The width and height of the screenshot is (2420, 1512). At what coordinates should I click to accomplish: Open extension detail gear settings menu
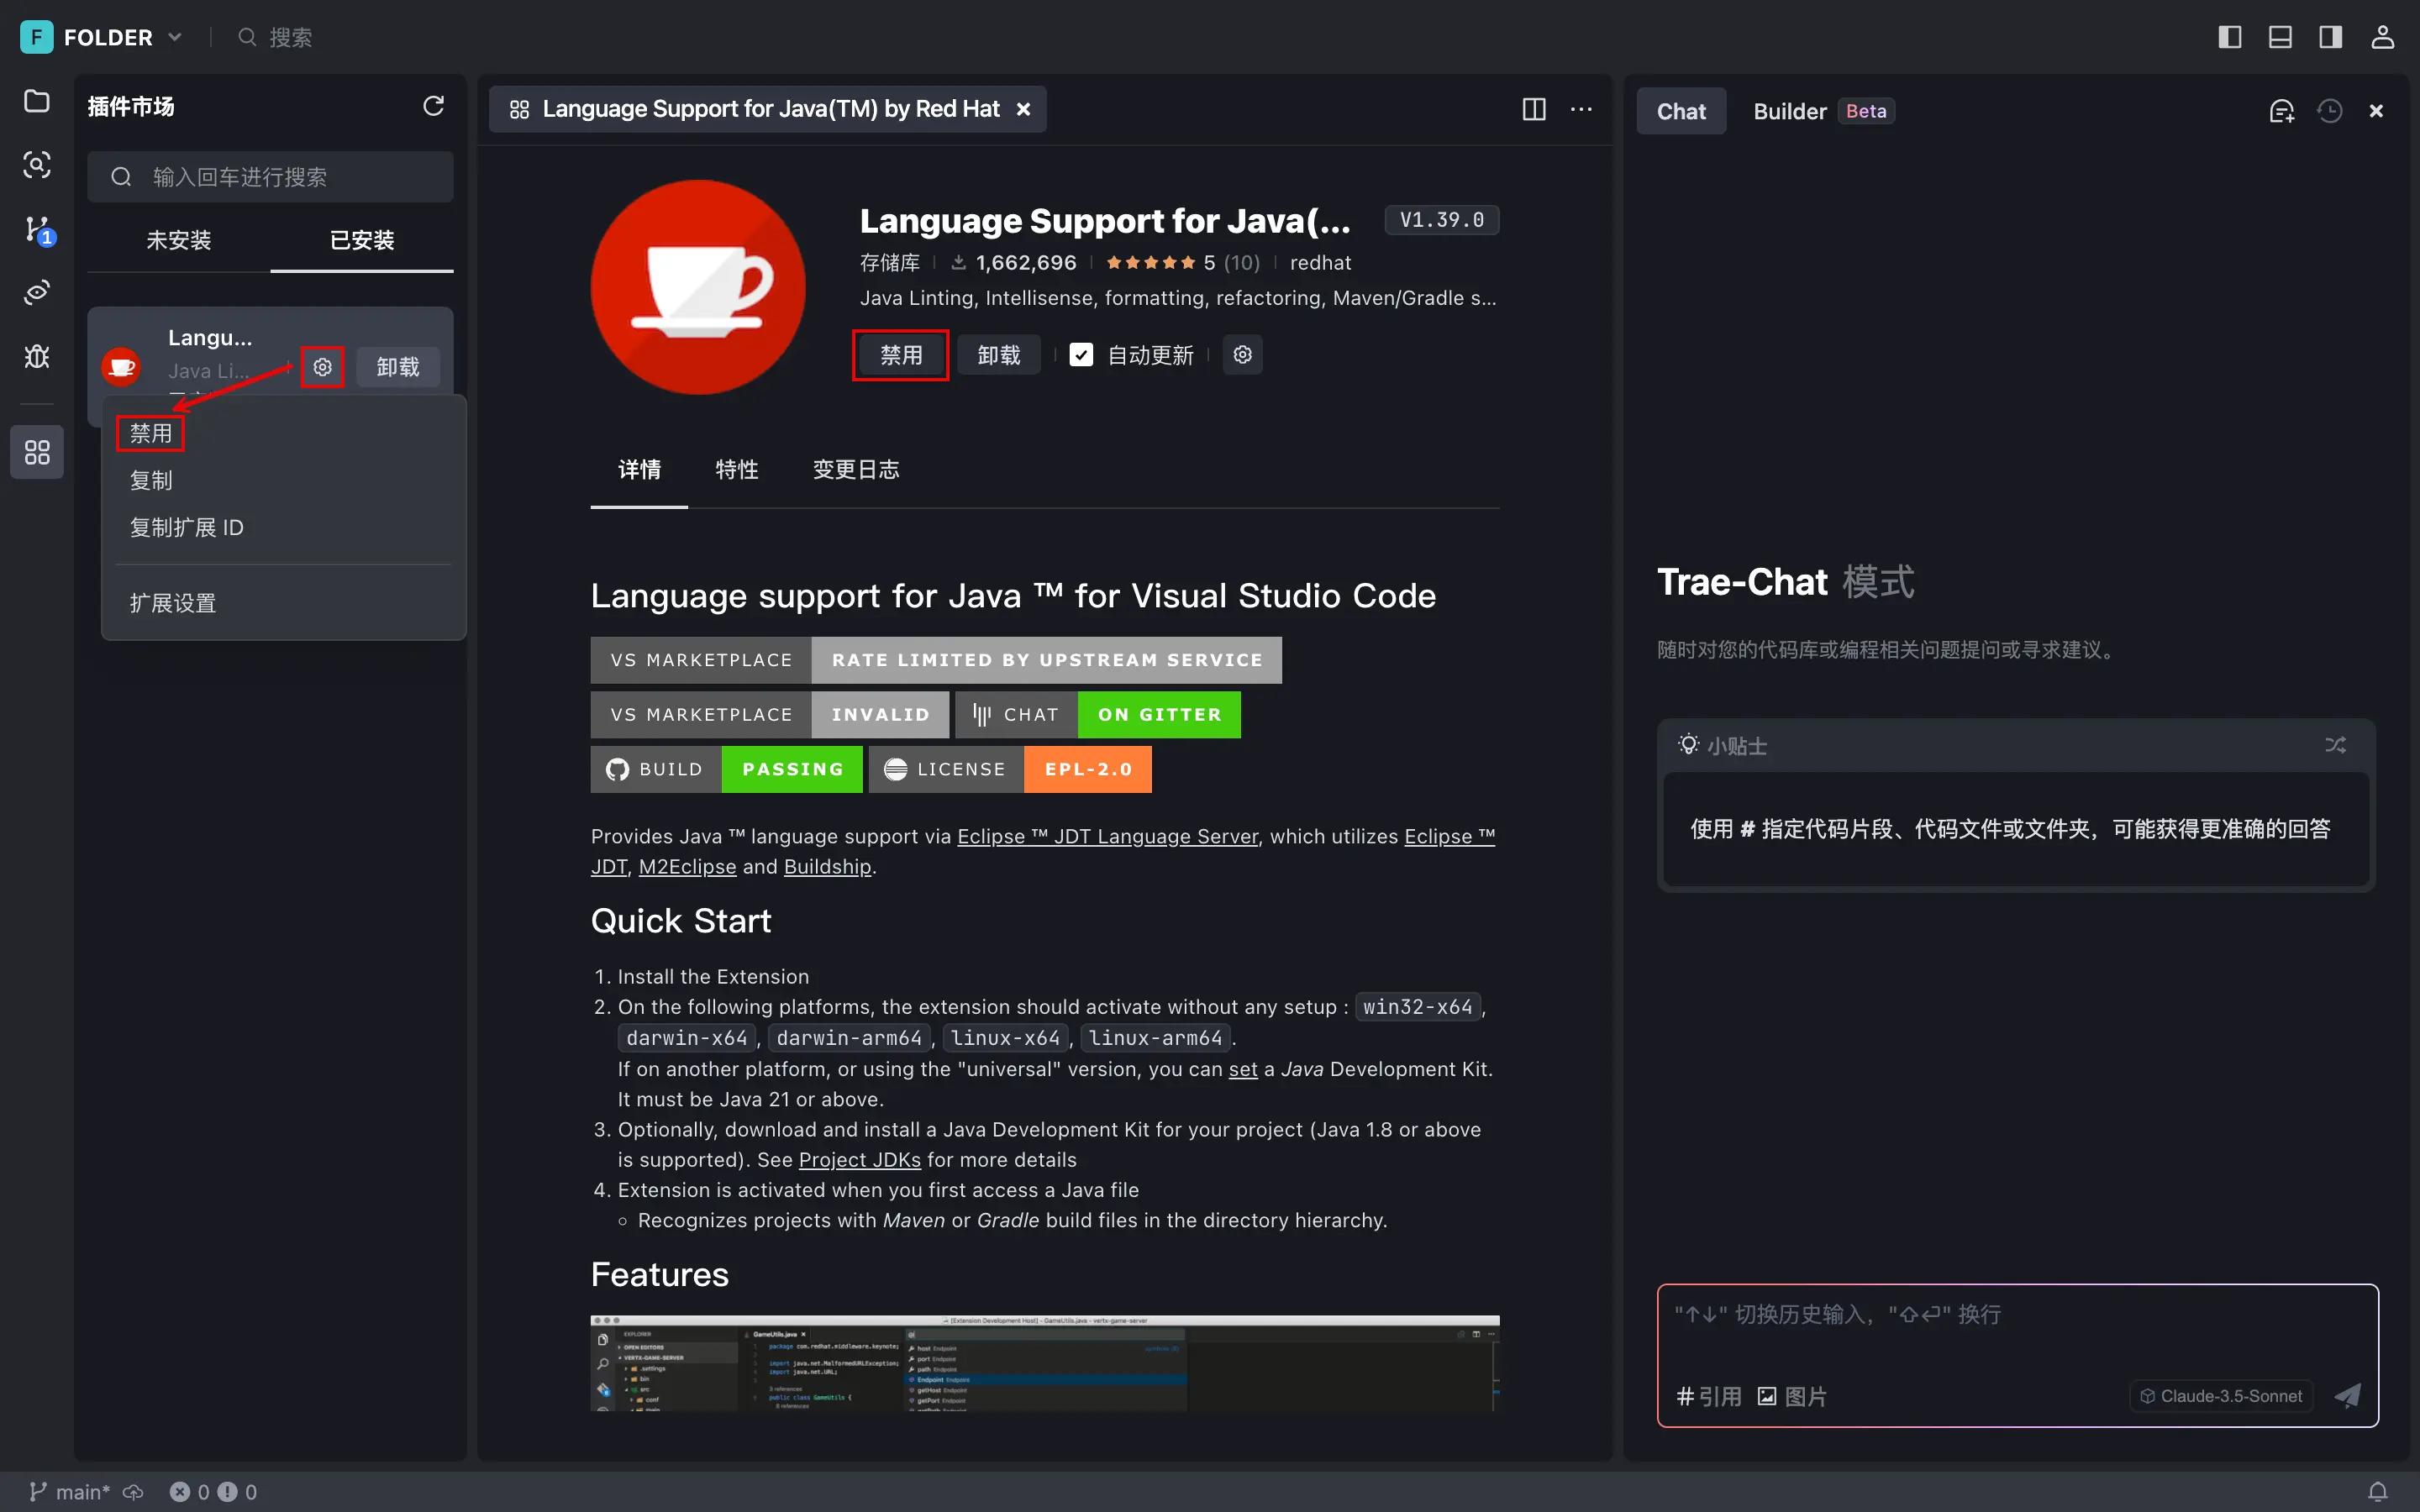tap(1242, 355)
